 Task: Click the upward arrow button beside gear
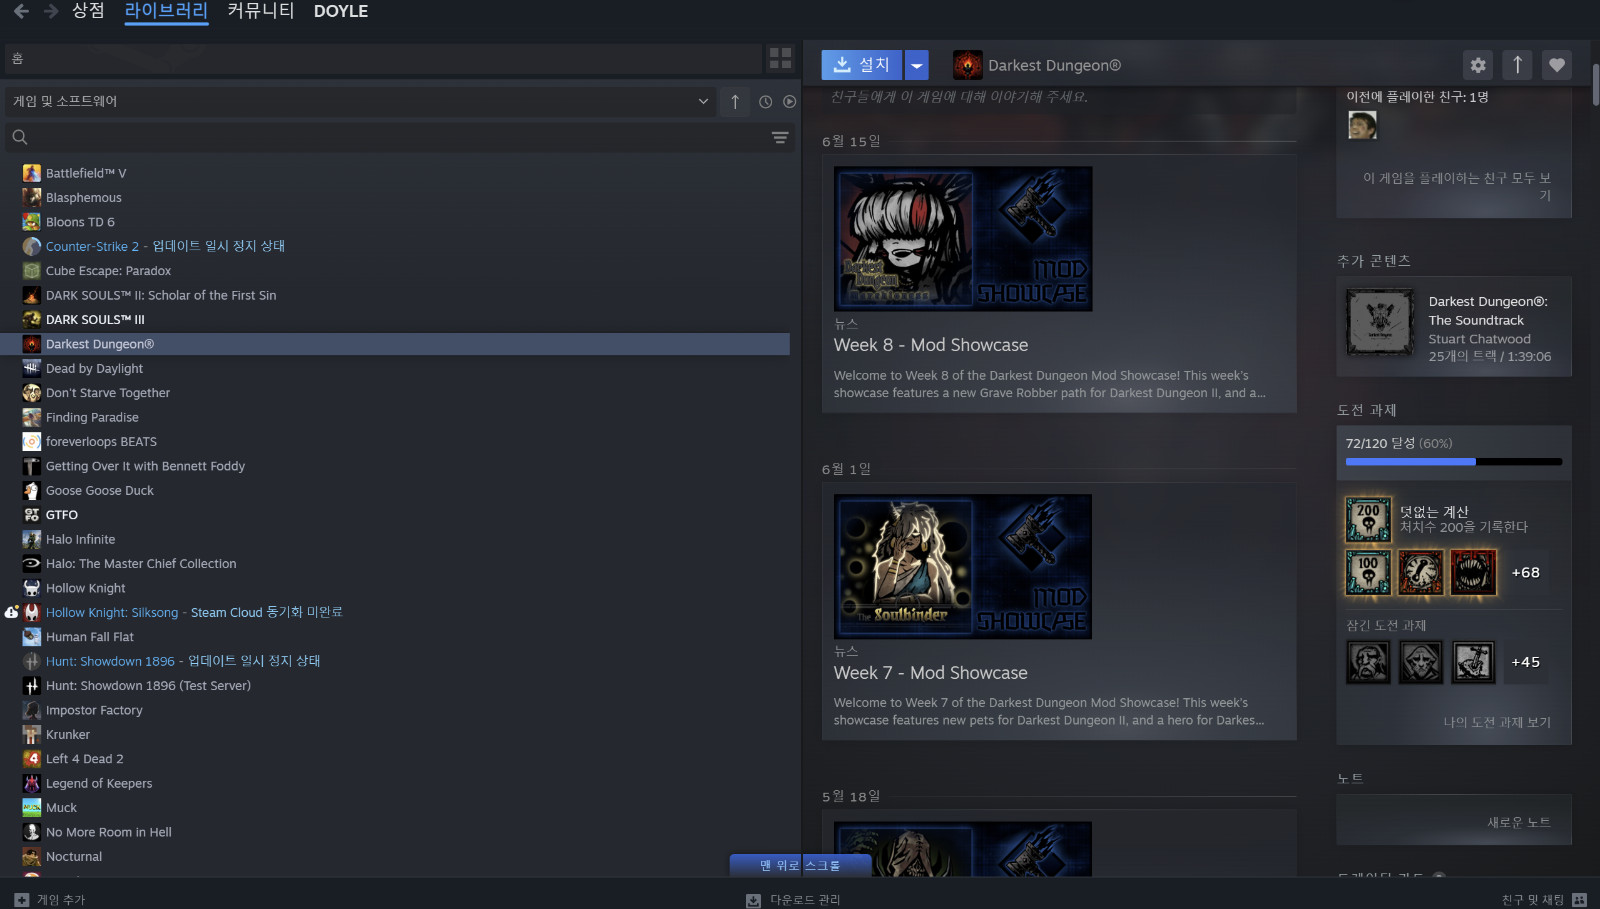pyautogui.click(x=1517, y=65)
